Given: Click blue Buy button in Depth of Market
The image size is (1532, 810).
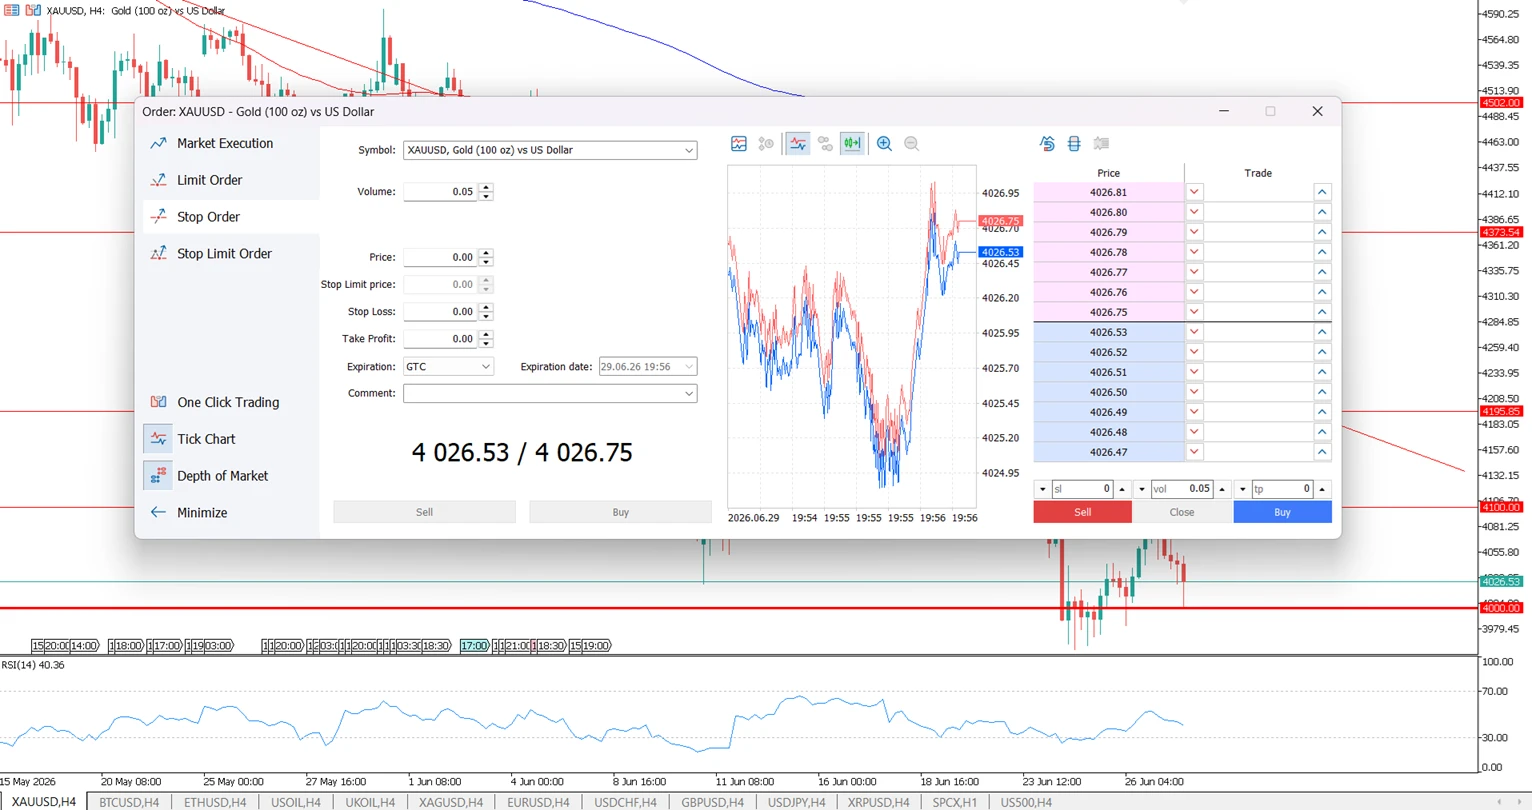Looking at the screenshot, I should [1282, 512].
